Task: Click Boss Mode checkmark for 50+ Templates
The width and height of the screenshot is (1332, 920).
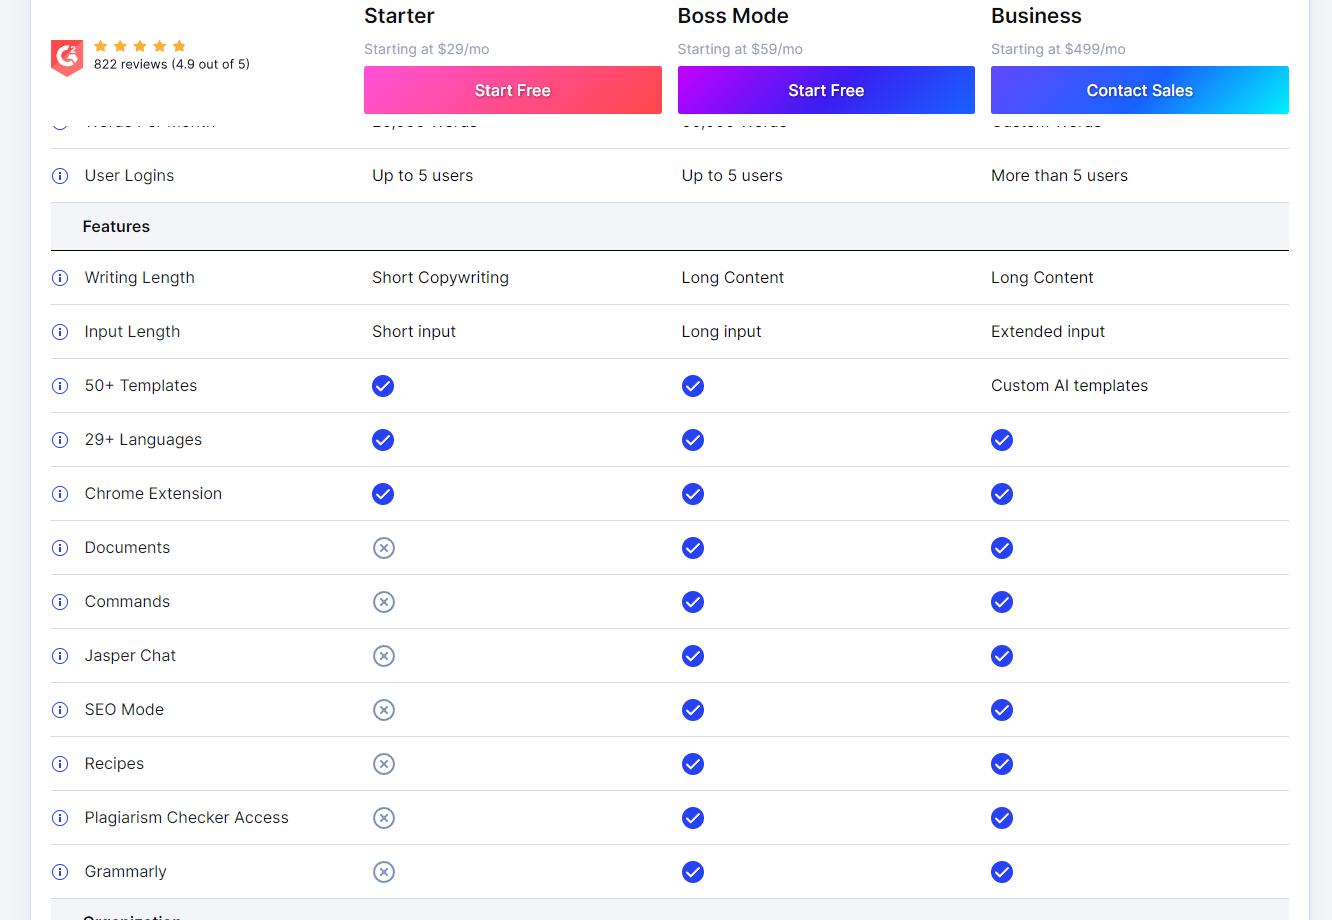Action: (693, 386)
